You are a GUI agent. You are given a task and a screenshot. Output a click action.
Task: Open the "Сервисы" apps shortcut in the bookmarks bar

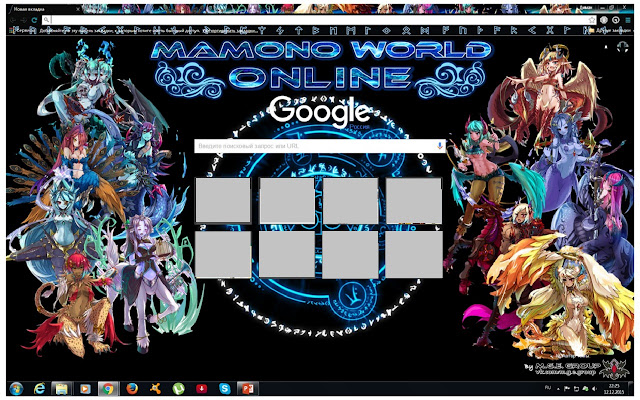tap(24, 30)
